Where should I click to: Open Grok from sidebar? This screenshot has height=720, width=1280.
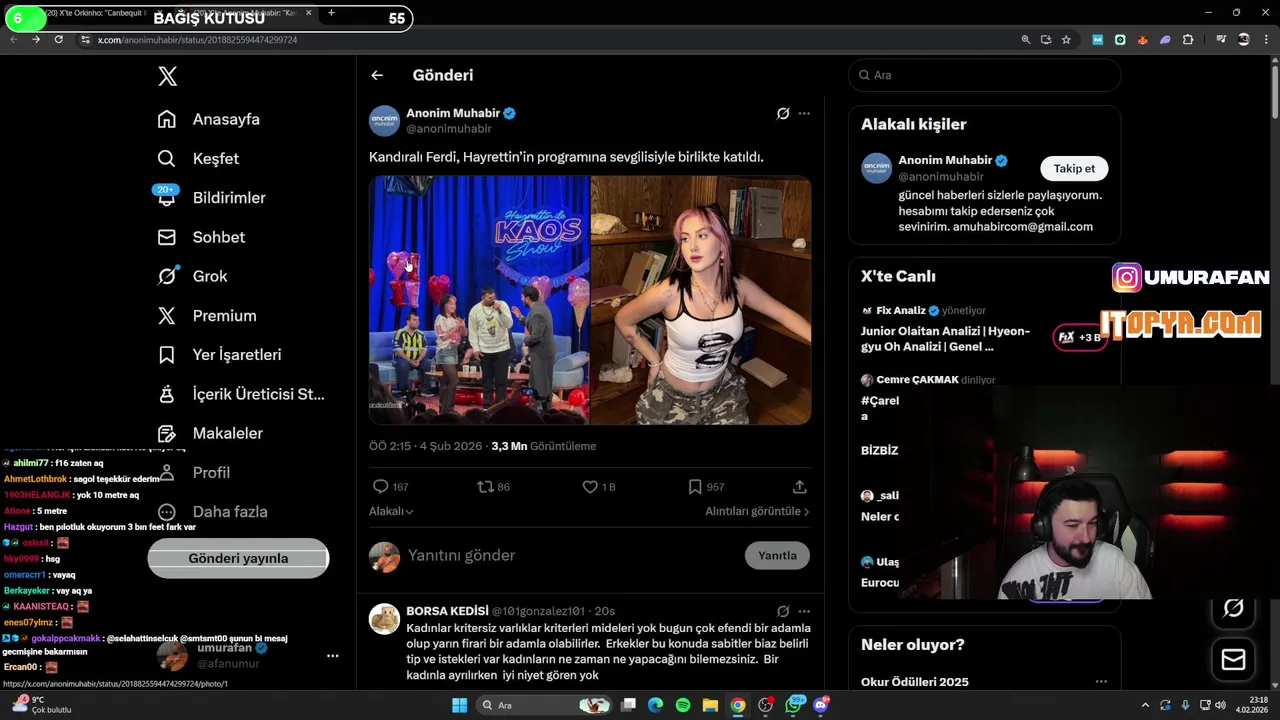(x=192, y=276)
